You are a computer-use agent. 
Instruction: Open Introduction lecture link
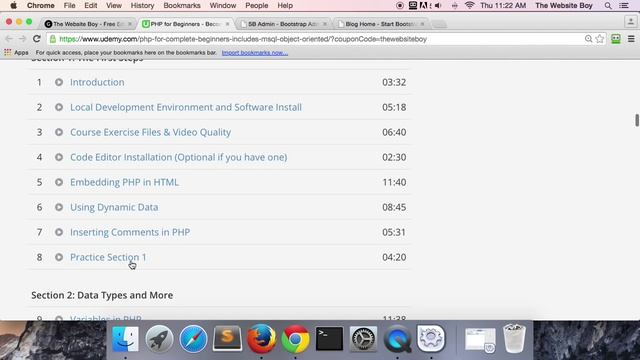[x=97, y=82]
